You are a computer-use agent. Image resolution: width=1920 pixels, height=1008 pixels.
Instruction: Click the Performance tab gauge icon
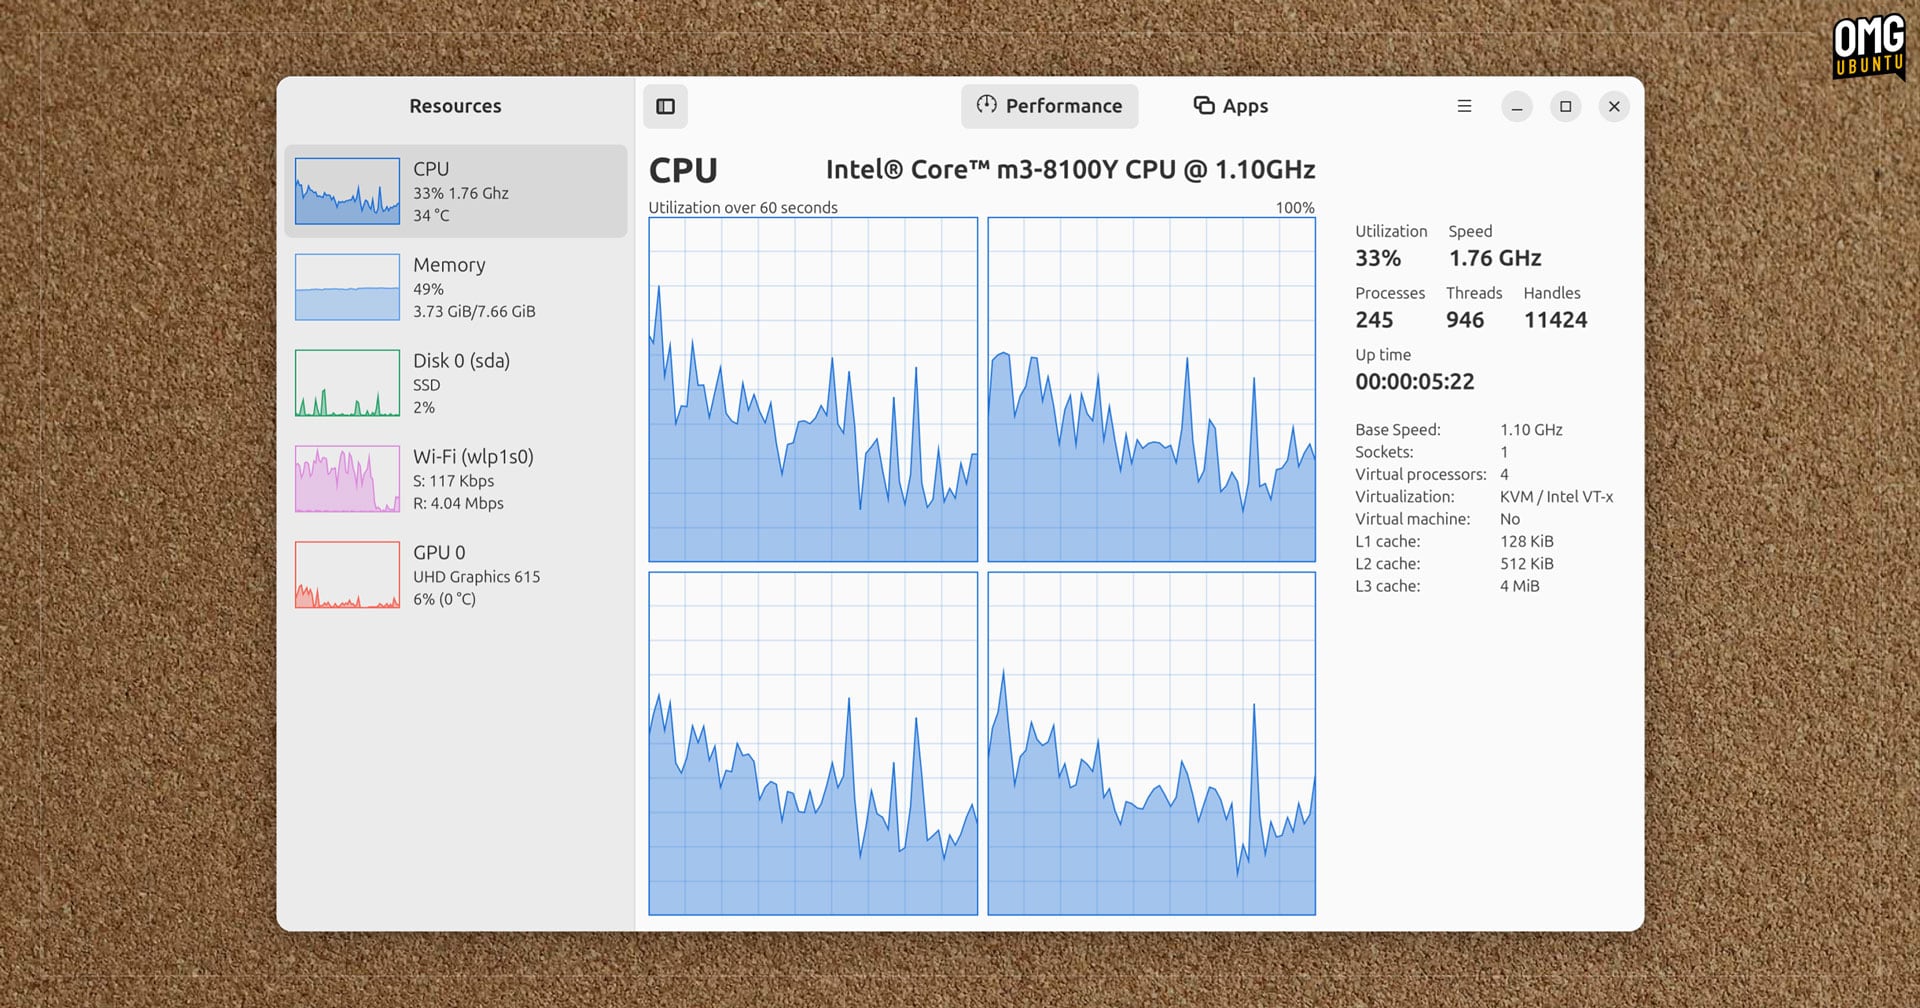coord(987,105)
